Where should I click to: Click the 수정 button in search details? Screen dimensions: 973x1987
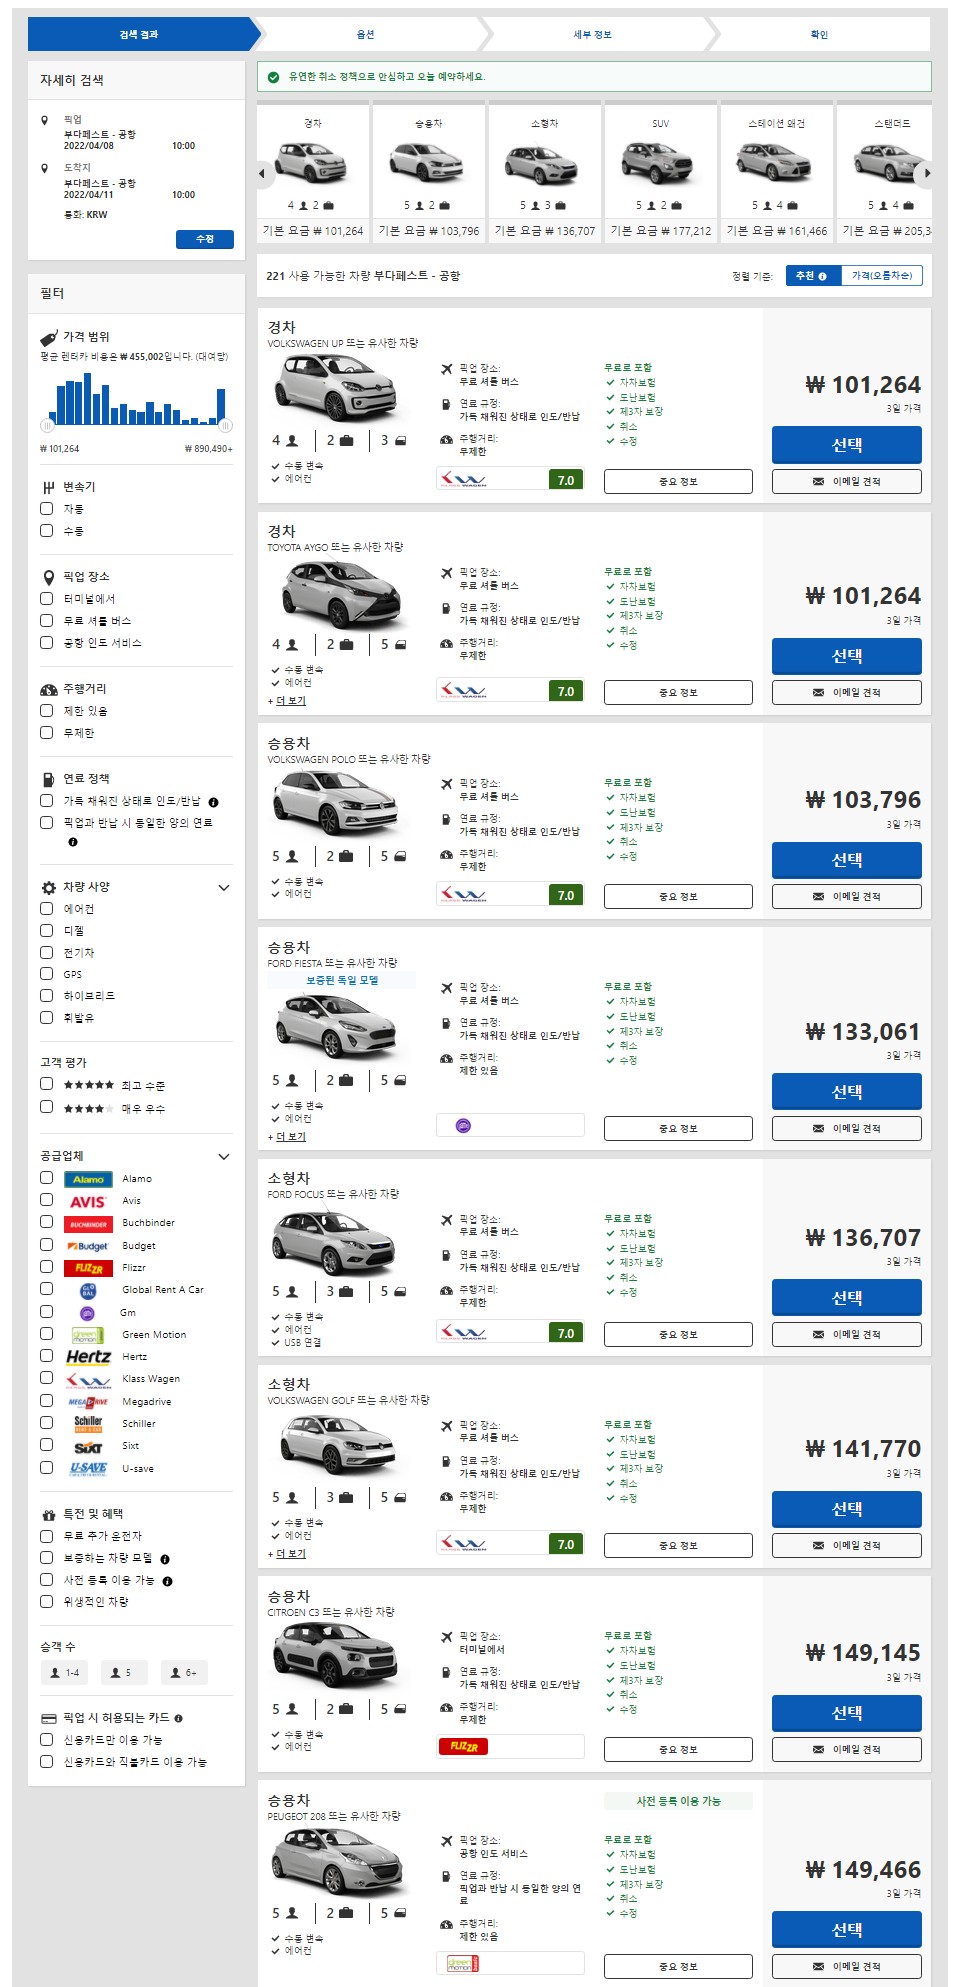[204, 239]
